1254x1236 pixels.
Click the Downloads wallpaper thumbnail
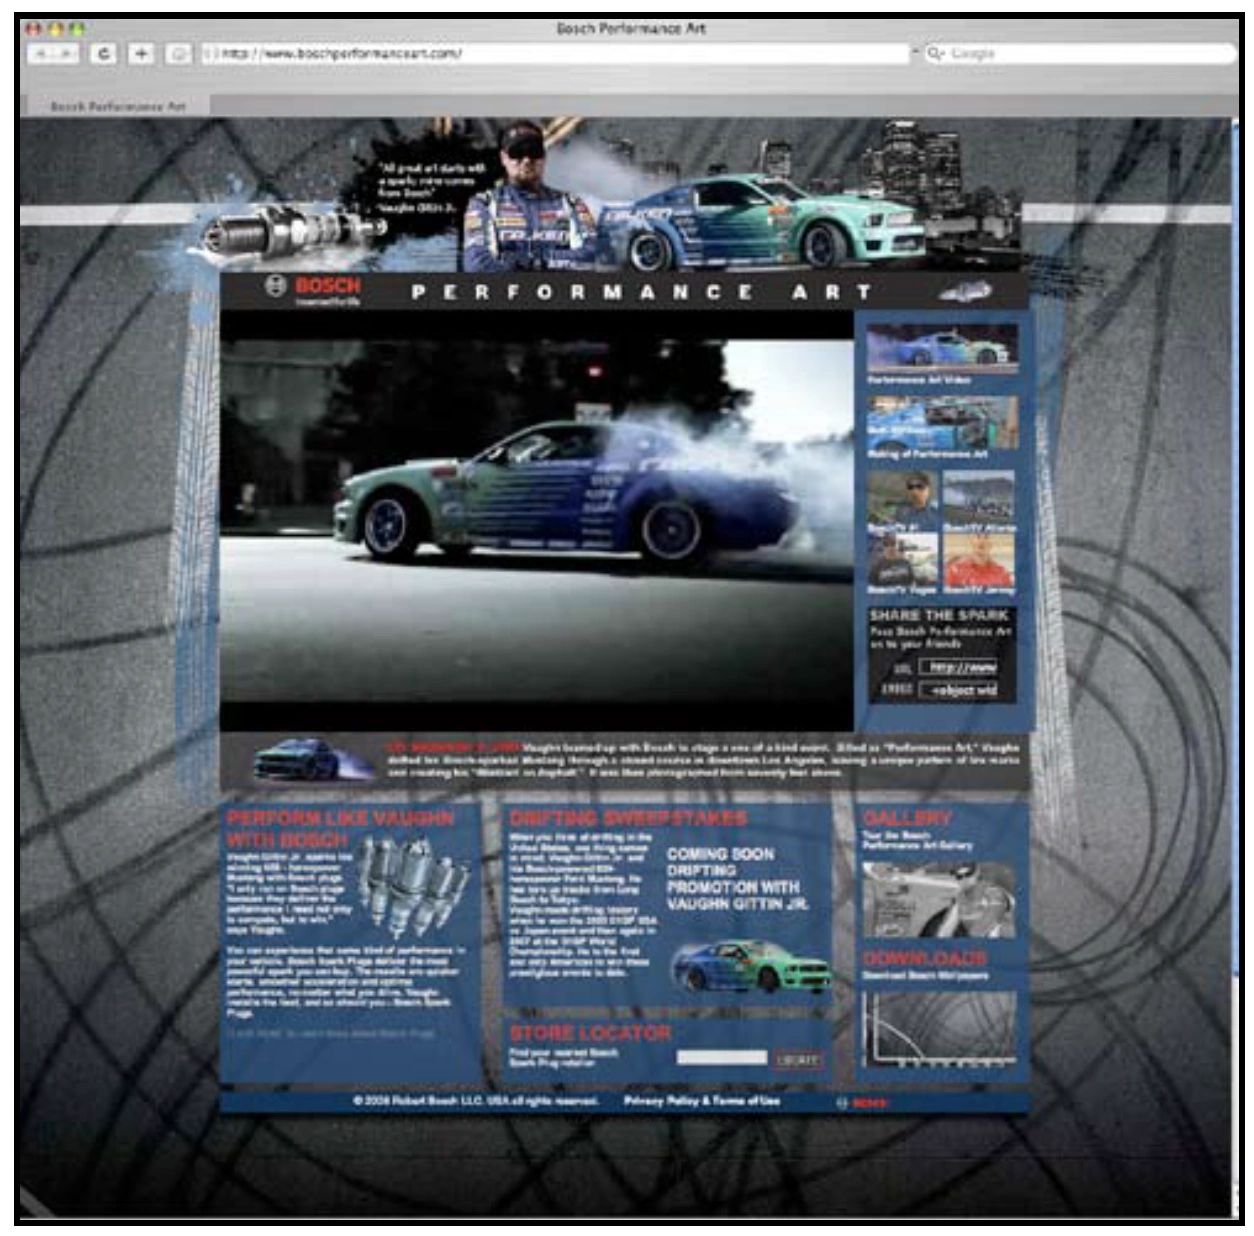click(x=940, y=1030)
